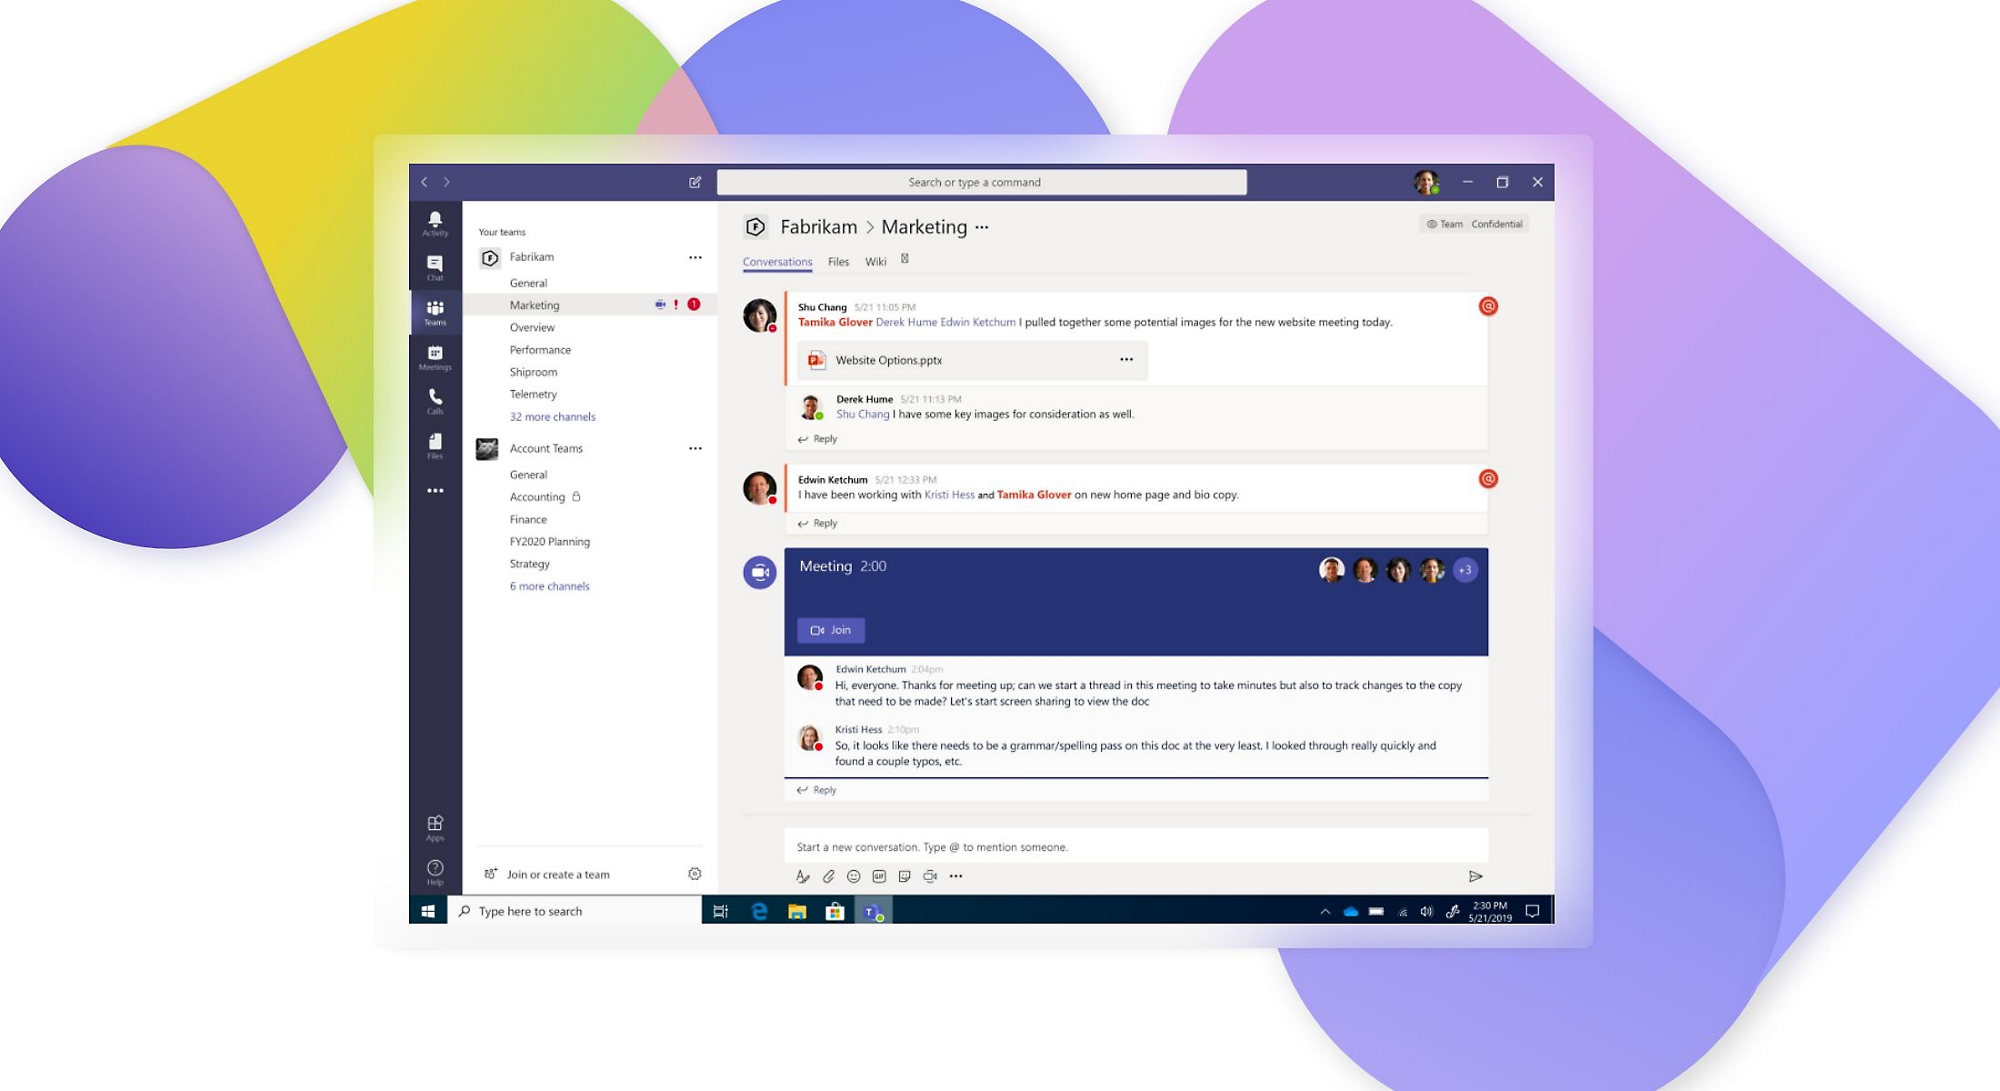The height and width of the screenshot is (1091, 2000).
Task: Expand 6 more channels list
Action: (x=549, y=586)
